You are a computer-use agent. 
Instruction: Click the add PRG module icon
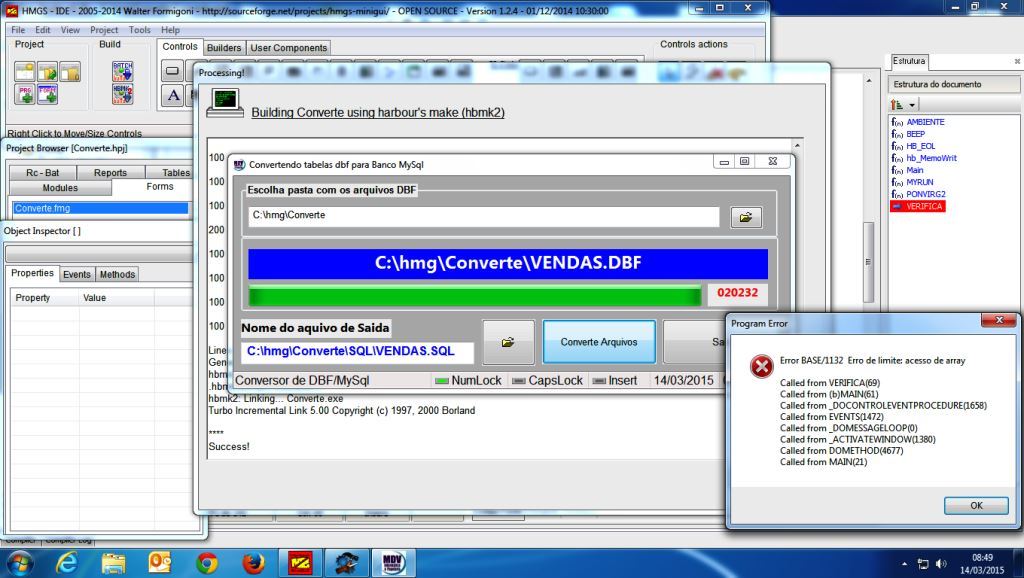pos(24,94)
